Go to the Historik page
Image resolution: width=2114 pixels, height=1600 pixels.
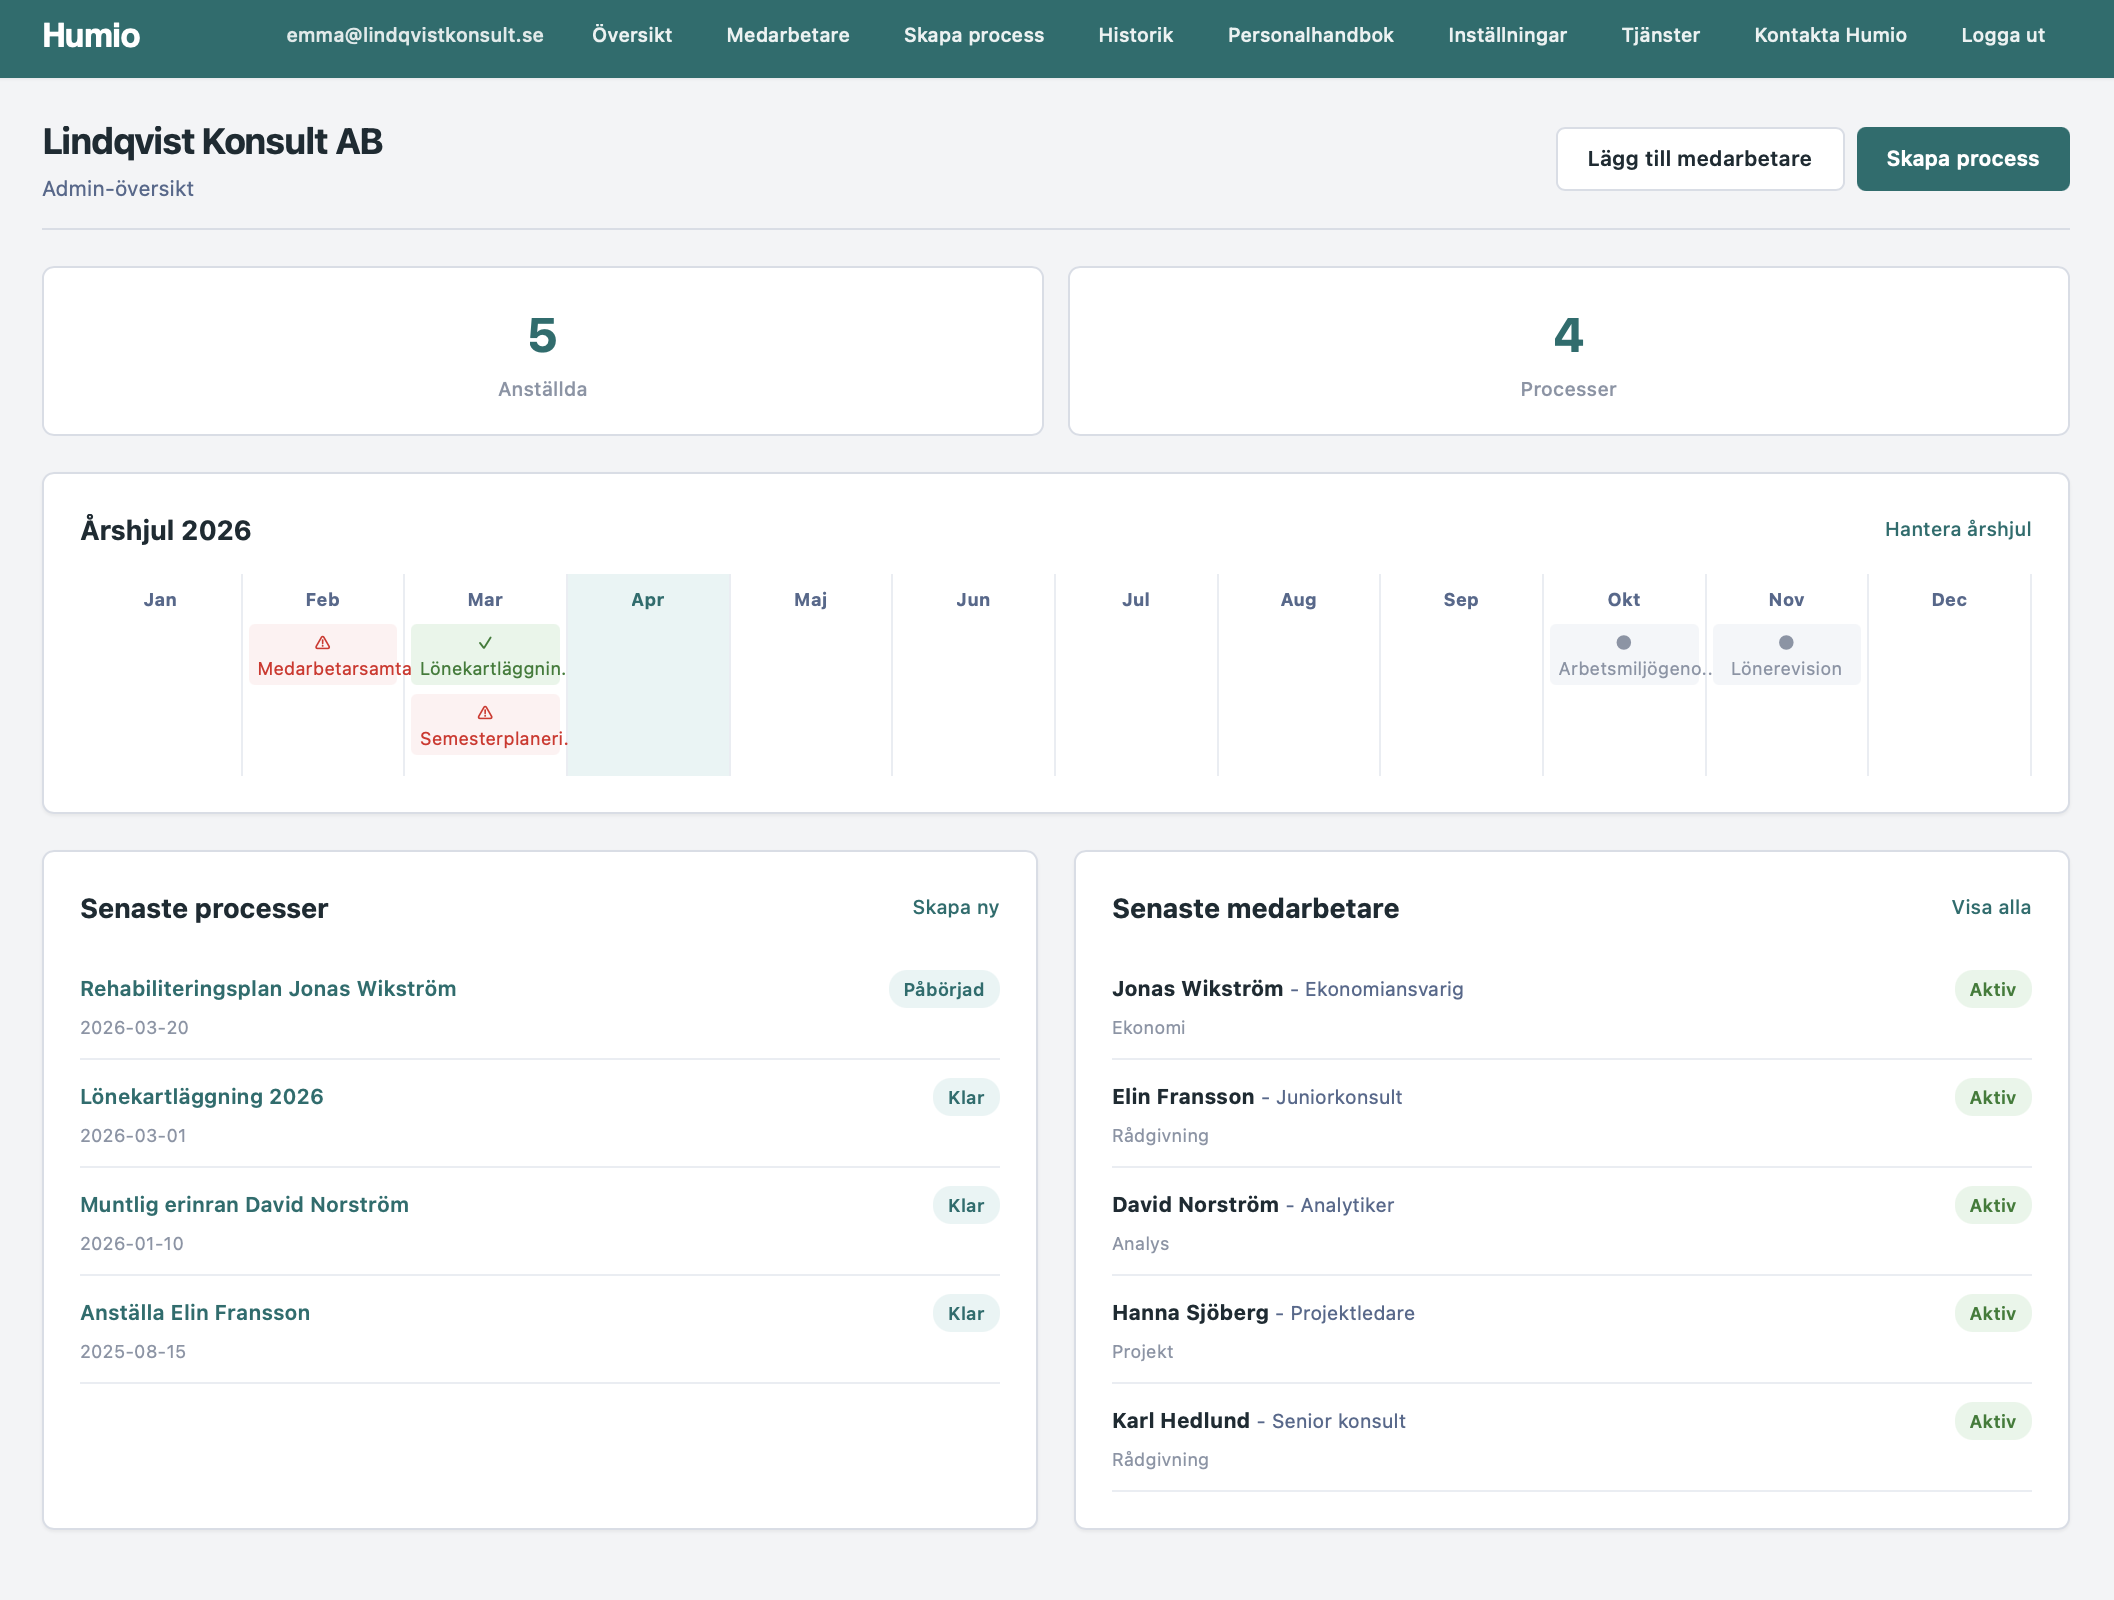click(x=1135, y=36)
